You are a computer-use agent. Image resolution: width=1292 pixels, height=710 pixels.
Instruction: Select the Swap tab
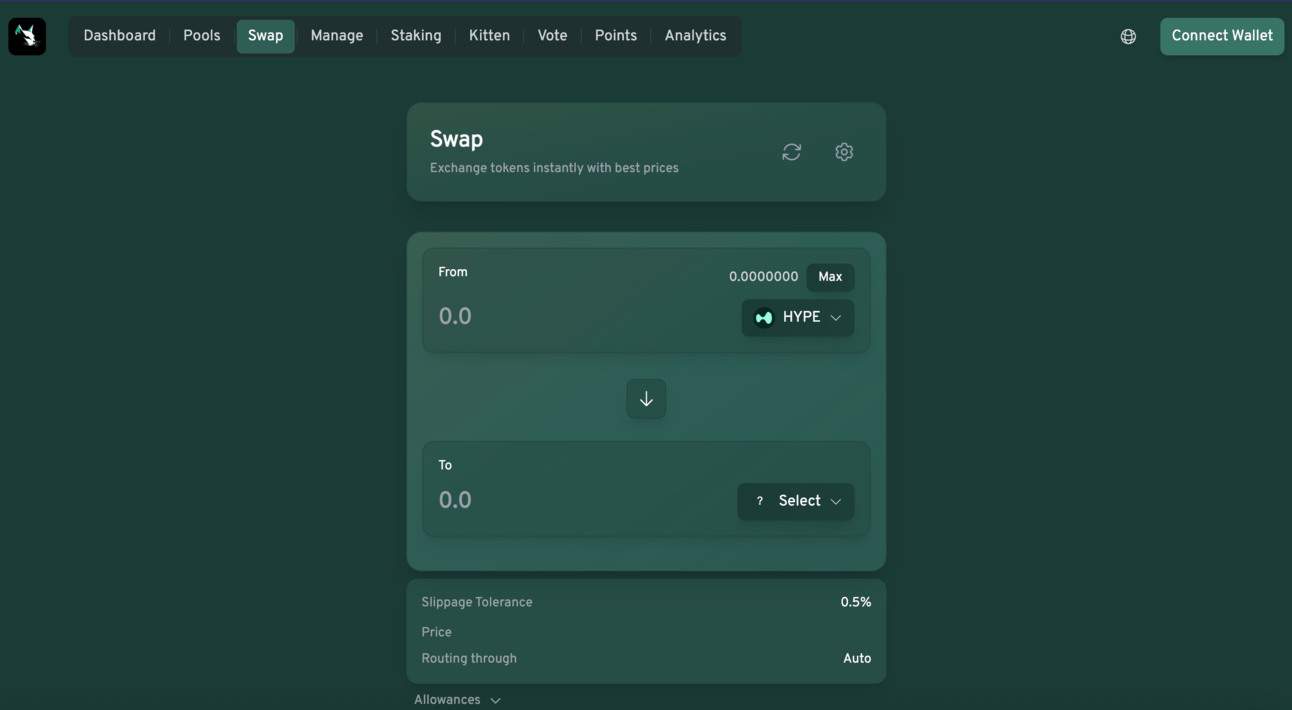[x=266, y=36]
